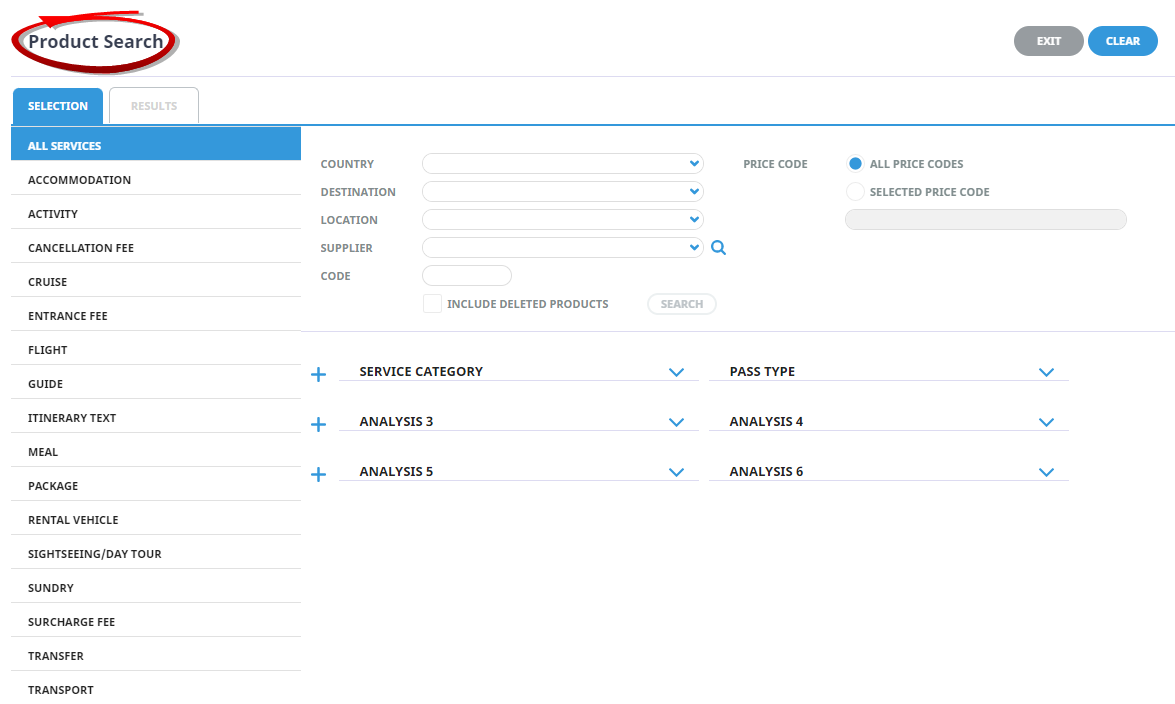Choose Selected Price Code radio option

click(x=855, y=192)
